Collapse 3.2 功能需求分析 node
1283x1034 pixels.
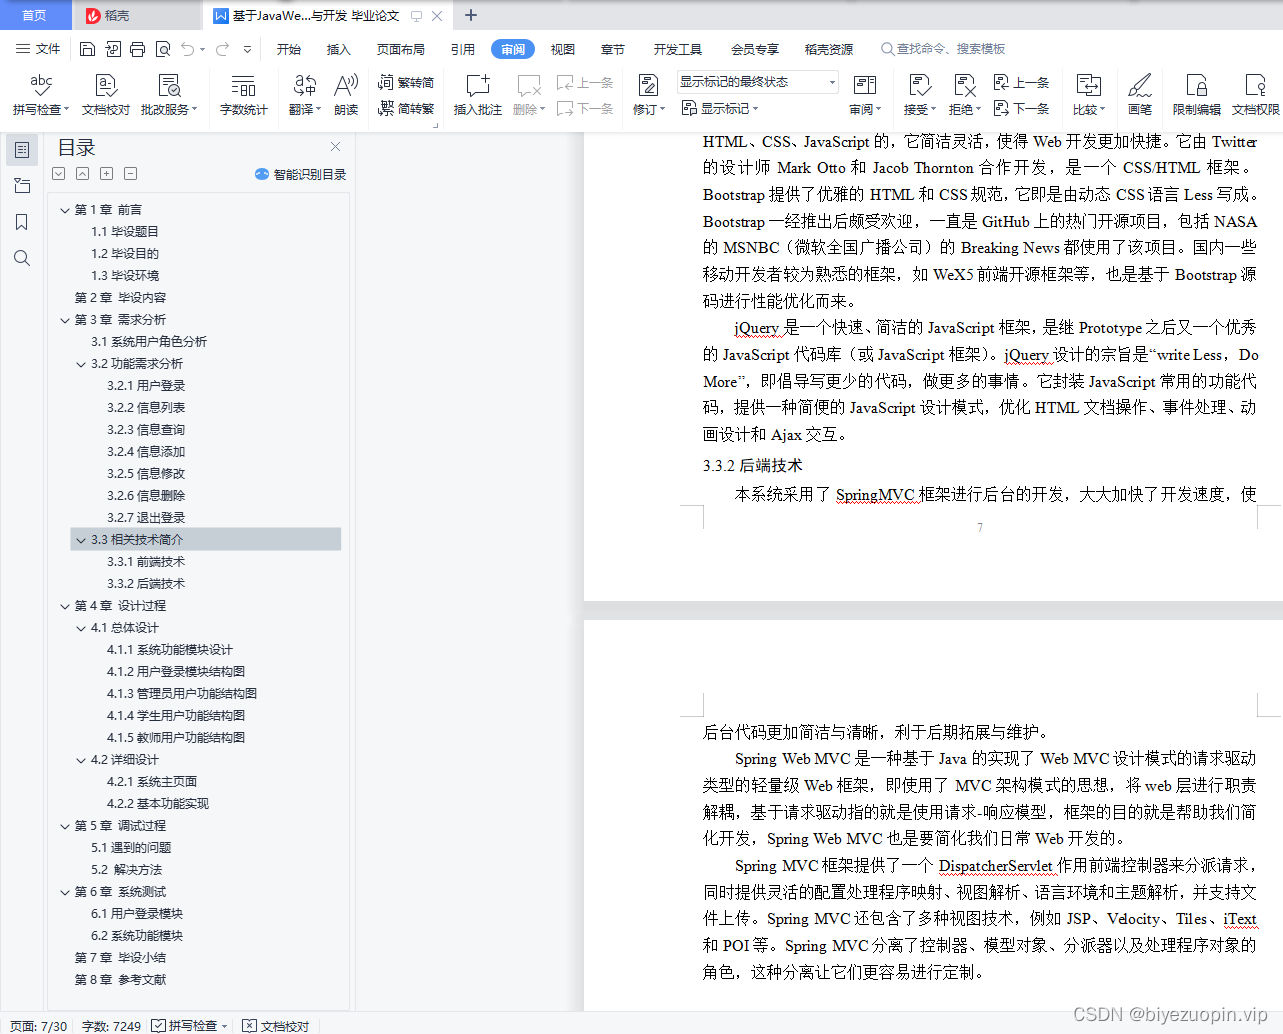(x=81, y=364)
